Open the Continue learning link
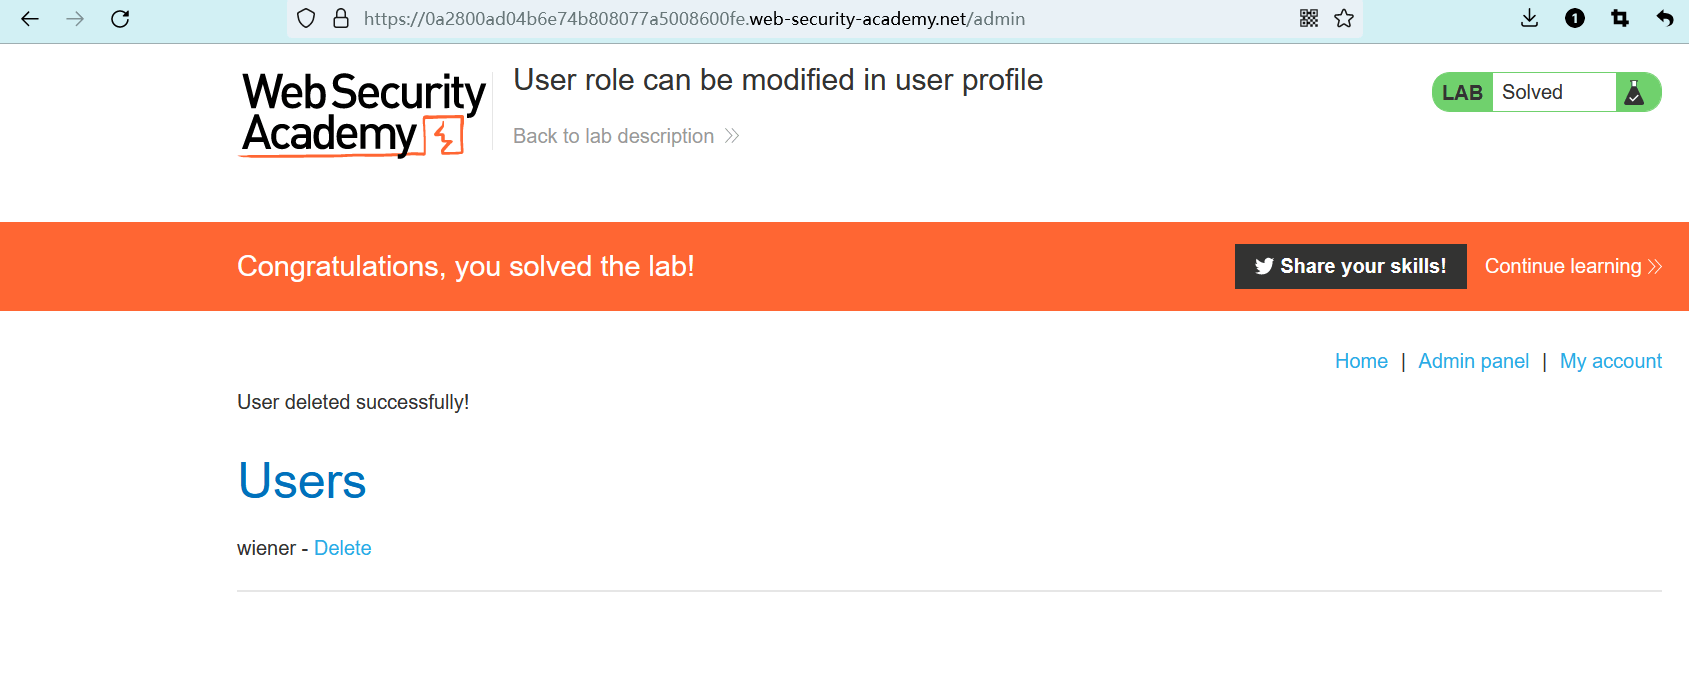1689x678 pixels. coord(1572,266)
